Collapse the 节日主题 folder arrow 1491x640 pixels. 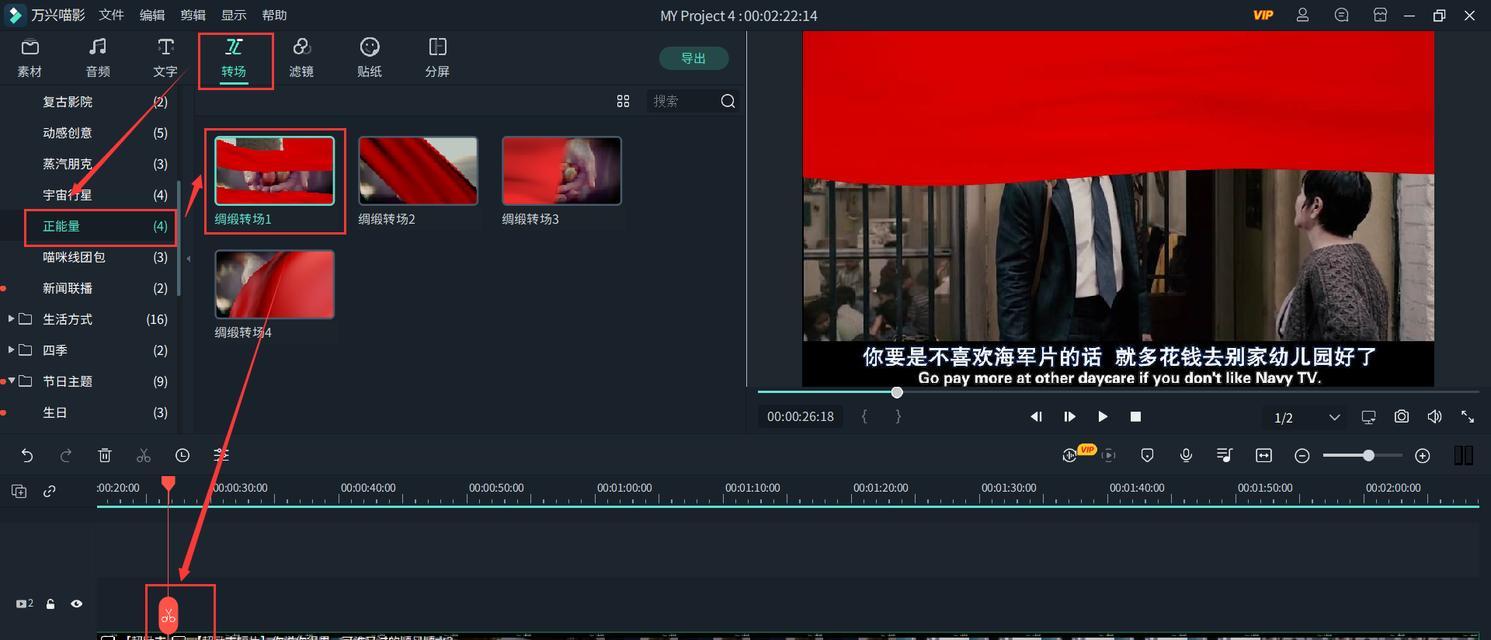11,381
